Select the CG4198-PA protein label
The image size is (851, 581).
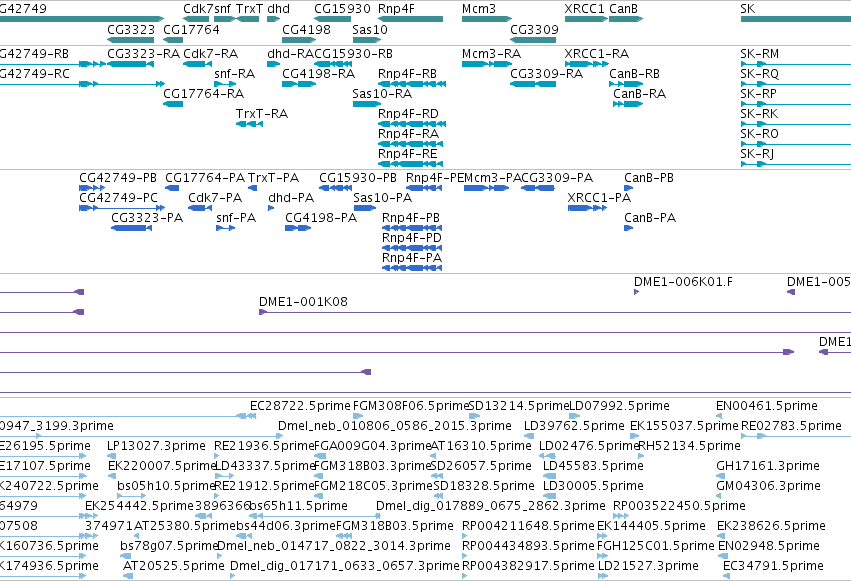(x=321, y=218)
